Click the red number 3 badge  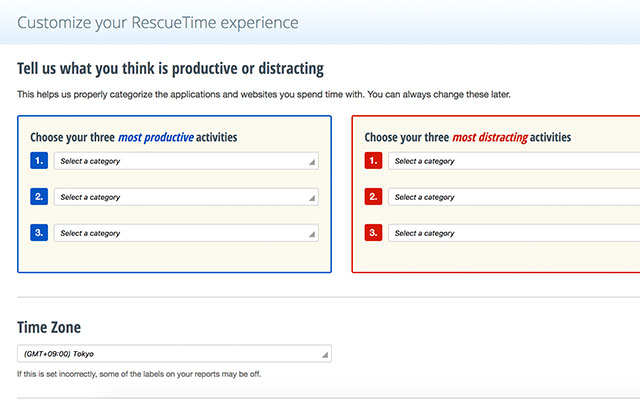[x=373, y=233]
